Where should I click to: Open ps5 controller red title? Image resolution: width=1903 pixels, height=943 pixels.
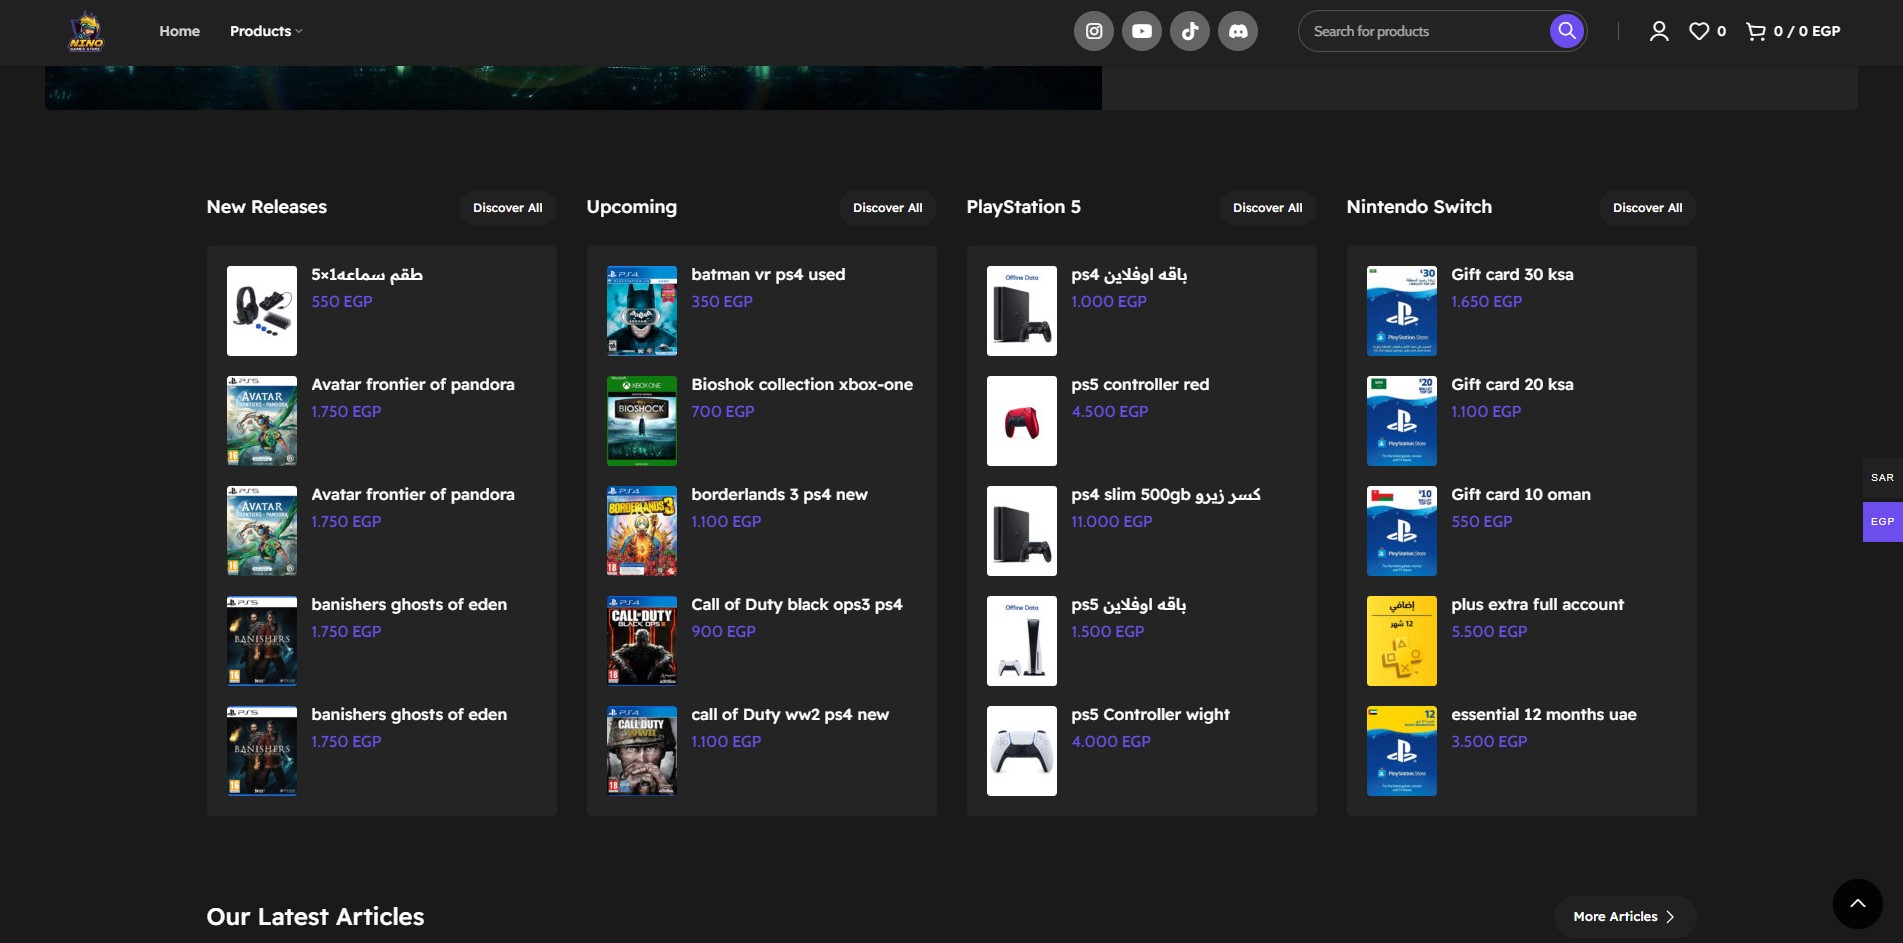click(x=1140, y=385)
